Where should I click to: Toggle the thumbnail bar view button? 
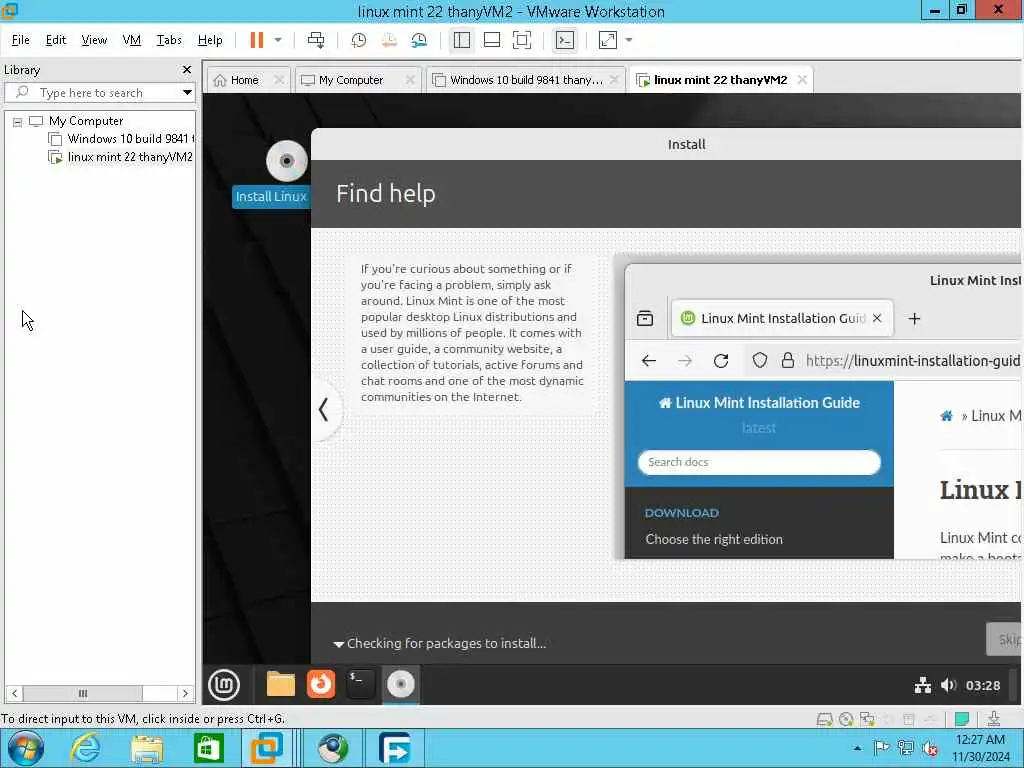[492, 40]
